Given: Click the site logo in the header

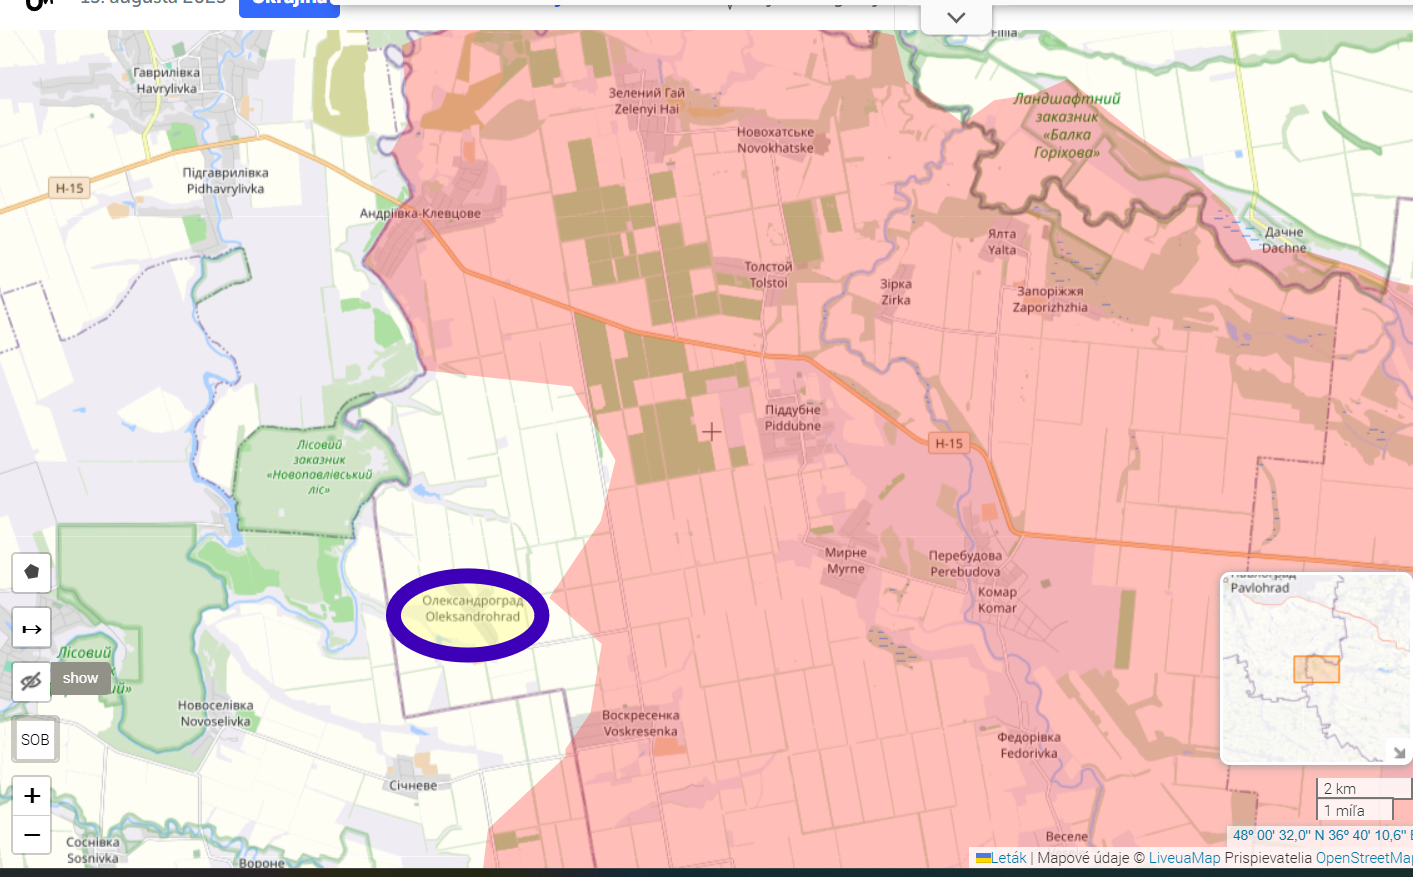Looking at the screenshot, I should click(38, 5).
